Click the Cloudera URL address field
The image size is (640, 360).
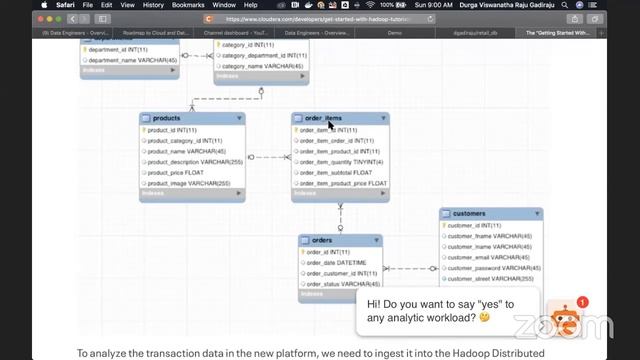click(320, 19)
